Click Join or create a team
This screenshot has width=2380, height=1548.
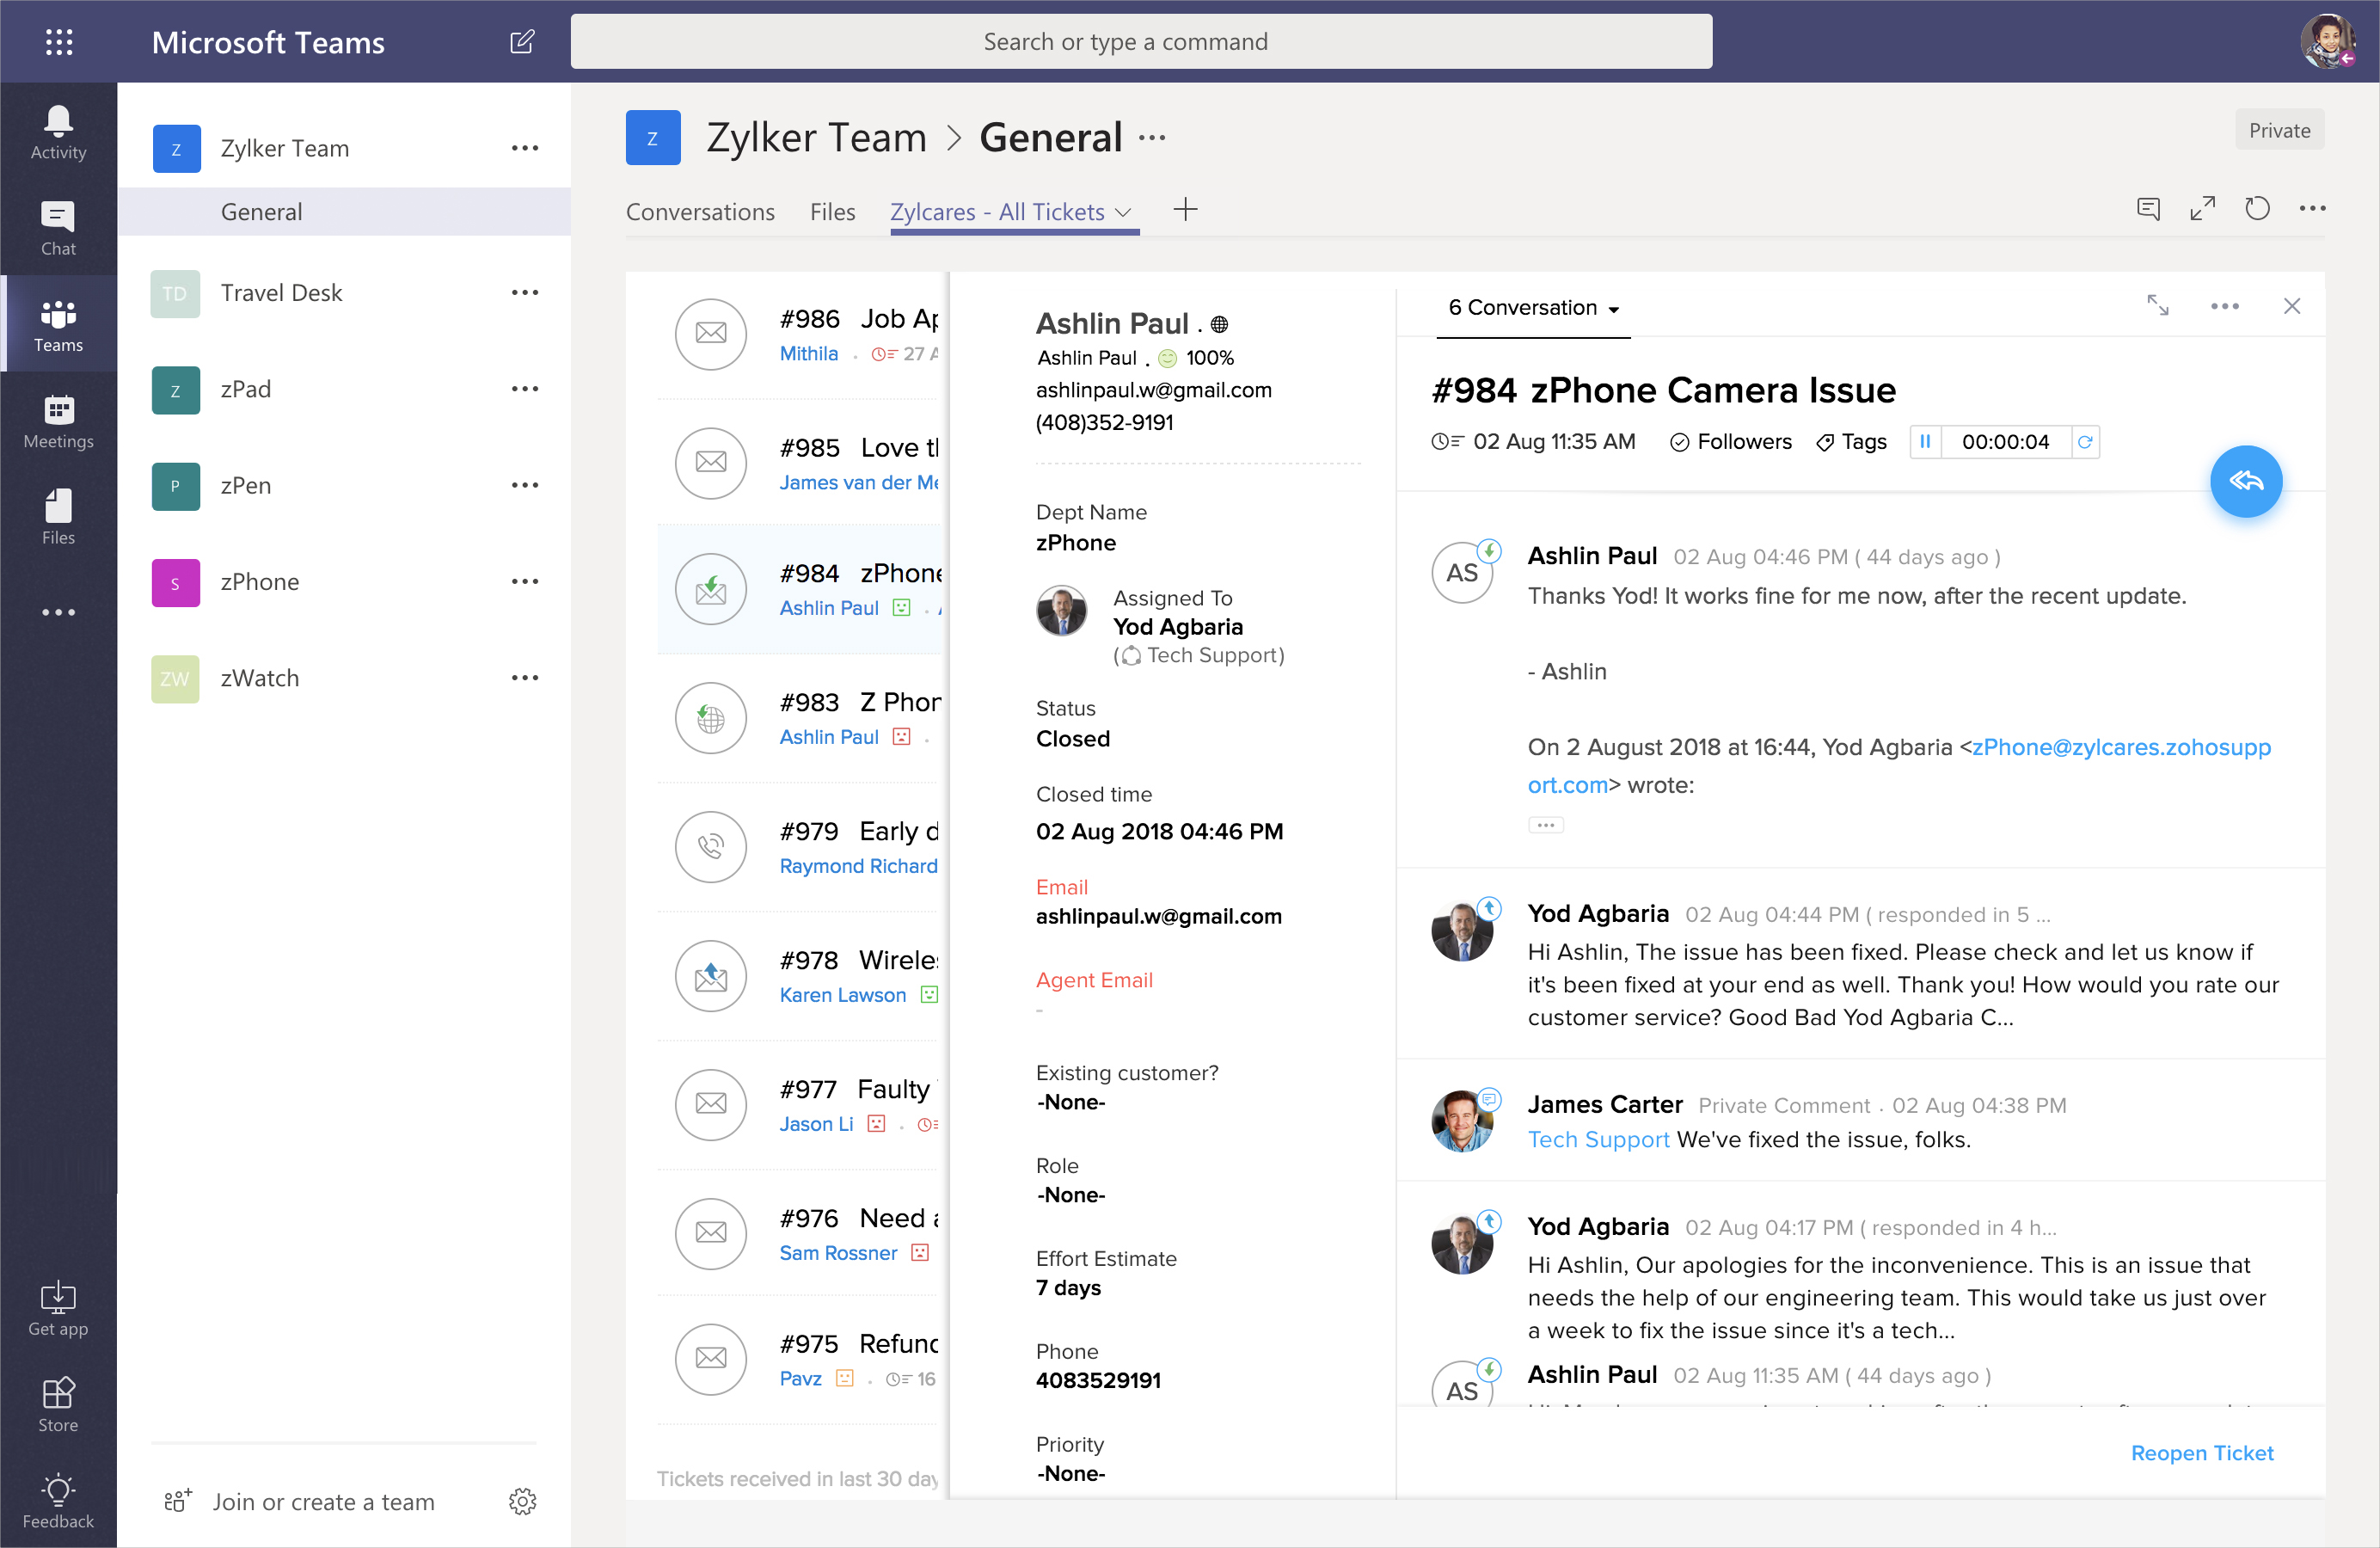pos(323,1501)
